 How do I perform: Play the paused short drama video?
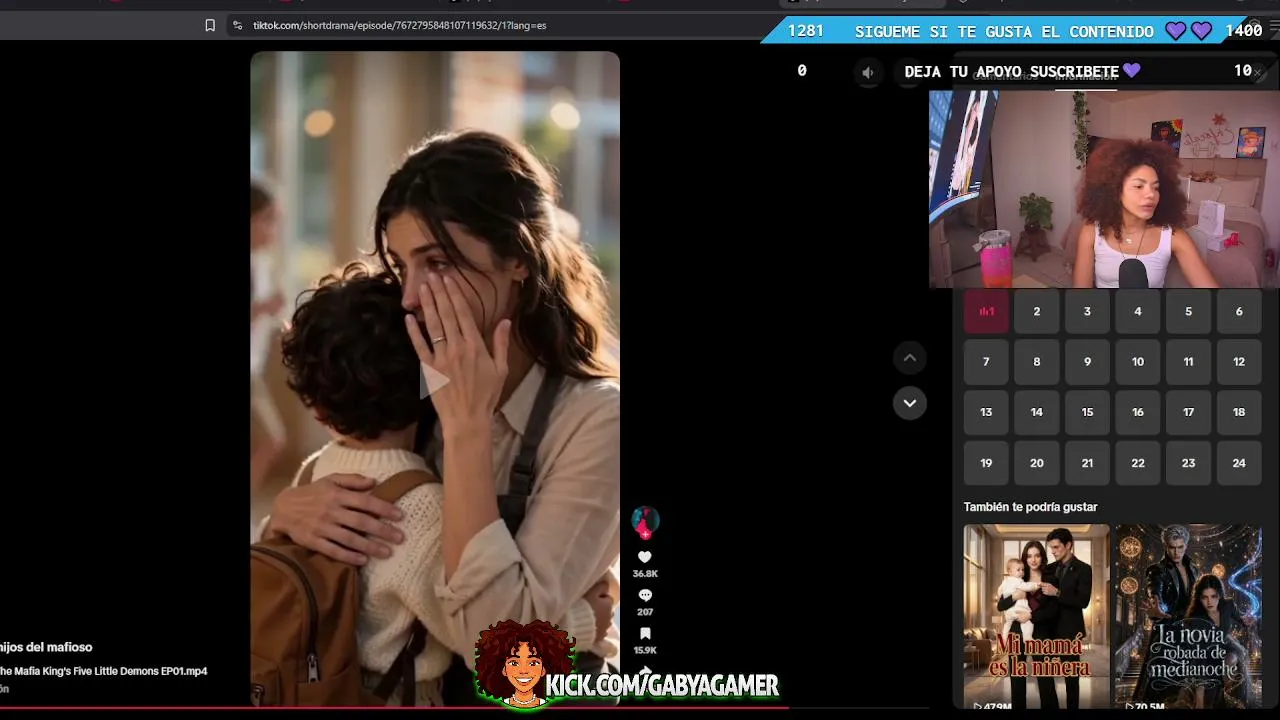click(434, 381)
